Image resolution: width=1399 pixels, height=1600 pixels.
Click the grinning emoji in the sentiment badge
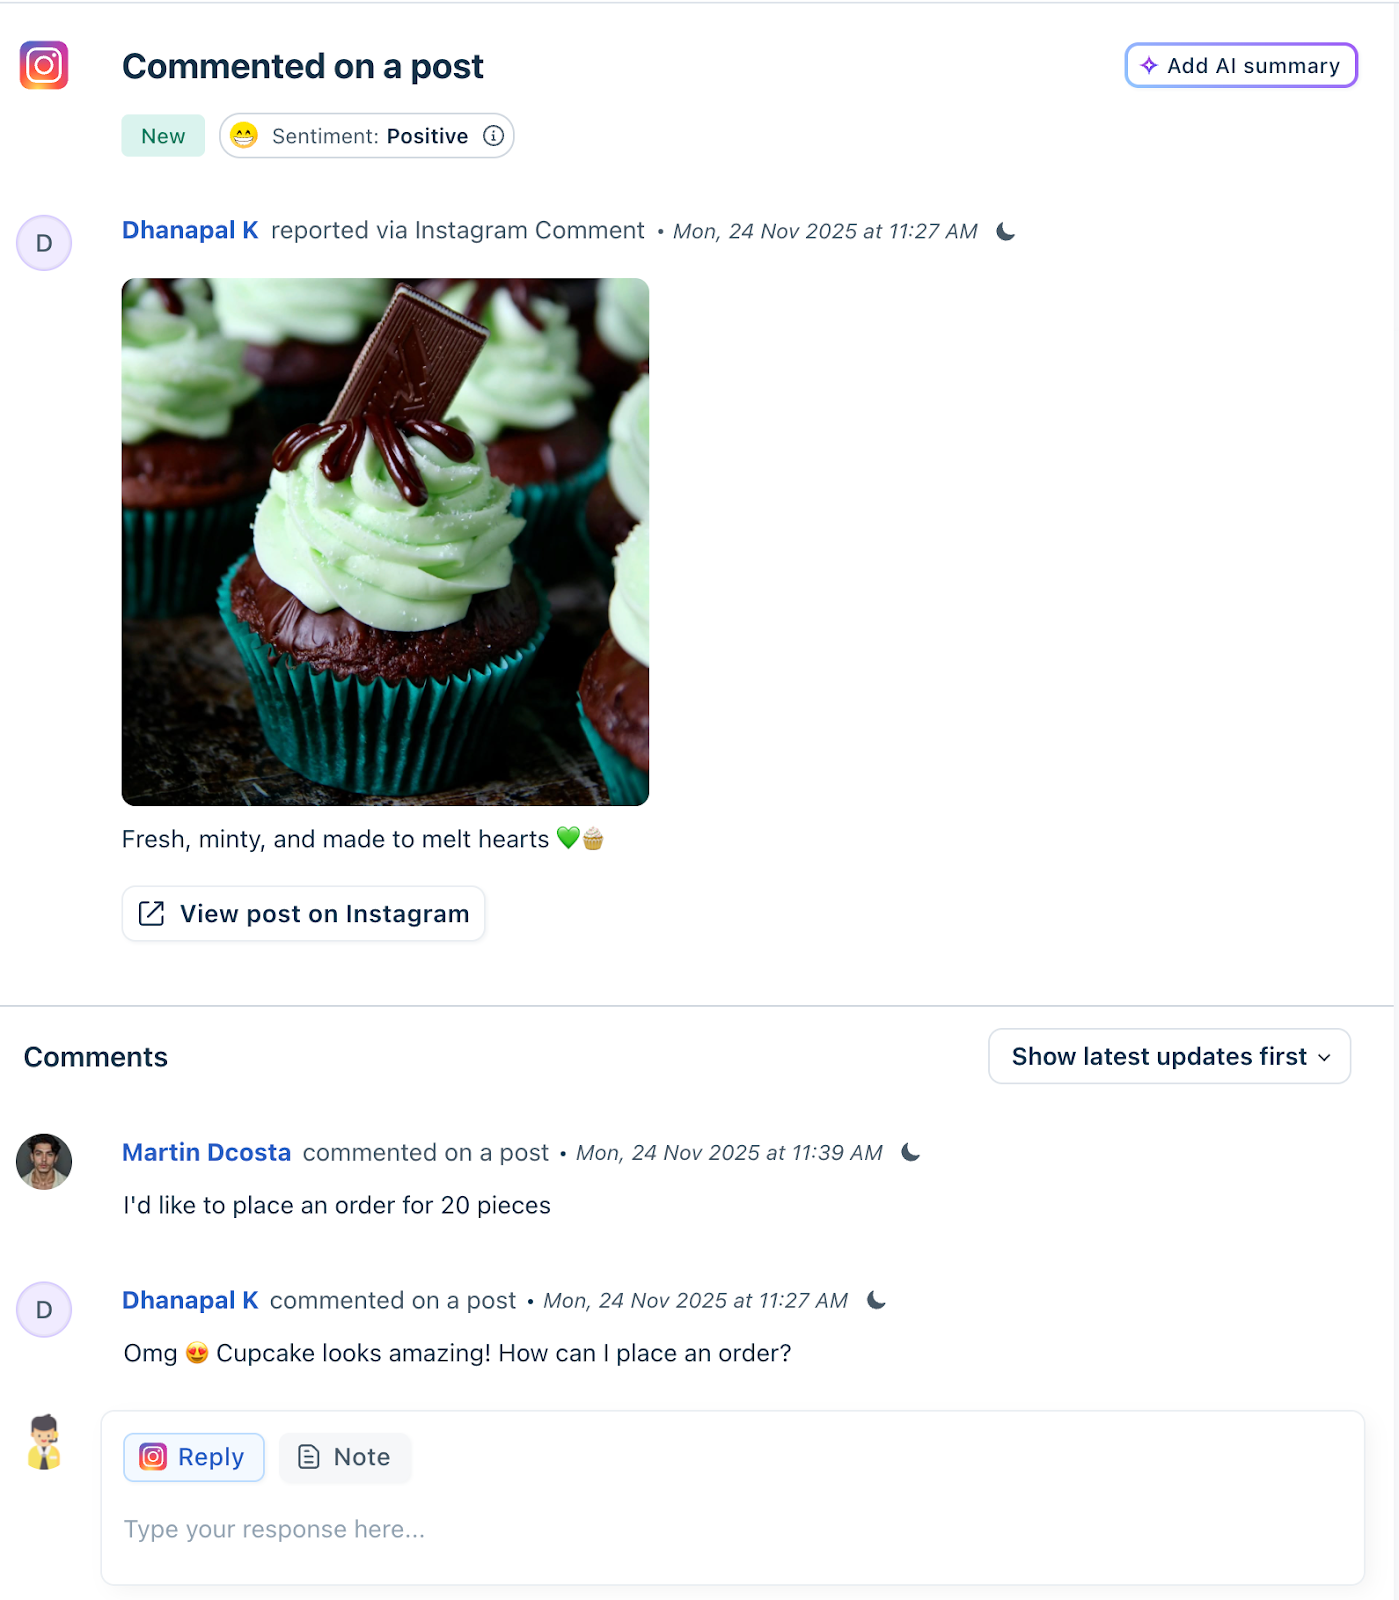(244, 135)
